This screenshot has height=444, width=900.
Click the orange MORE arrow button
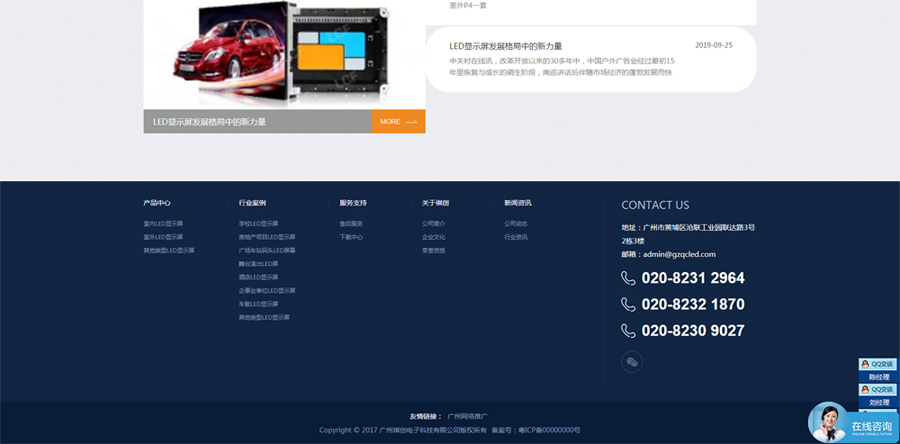coord(398,122)
